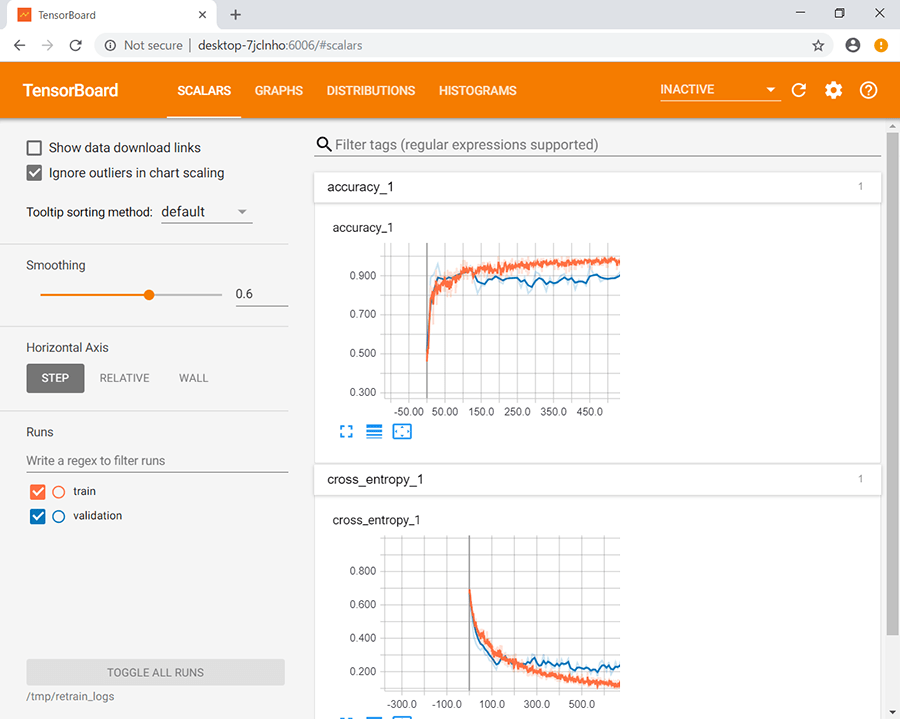Screen dimensions: 900x719
Task: Open the INACTIVE plugins dropdown
Action: (x=718, y=90)
